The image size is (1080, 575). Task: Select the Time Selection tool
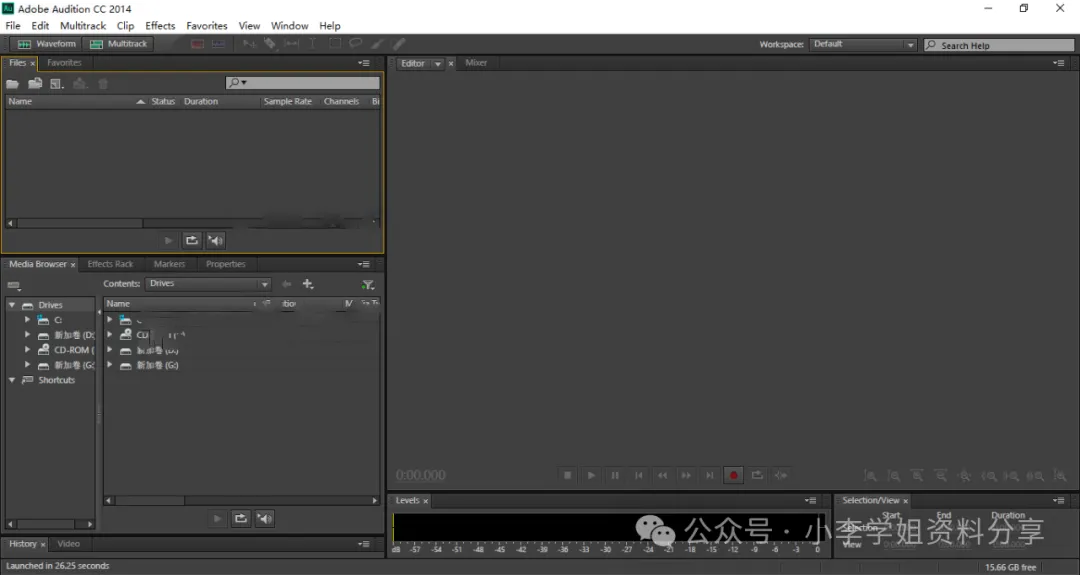coord(312,44)
